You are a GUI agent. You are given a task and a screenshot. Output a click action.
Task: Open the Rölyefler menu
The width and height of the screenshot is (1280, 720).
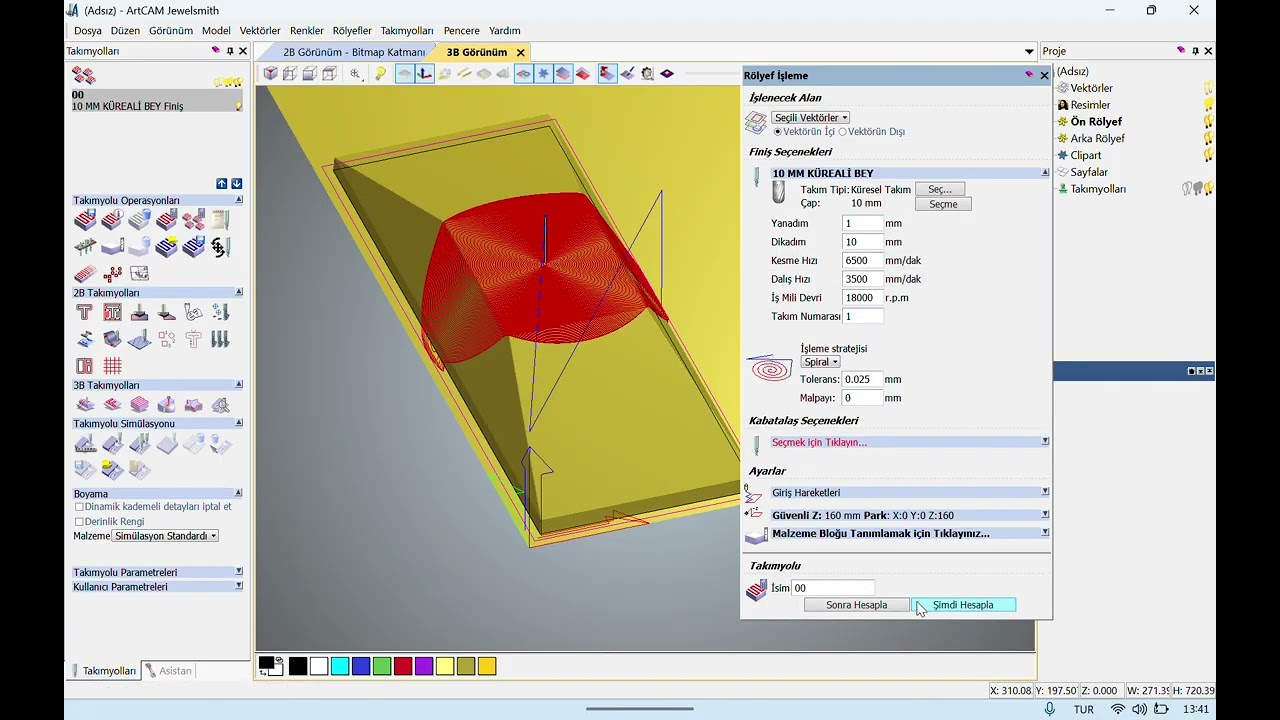pyautogui.click(x=352, y=31)
